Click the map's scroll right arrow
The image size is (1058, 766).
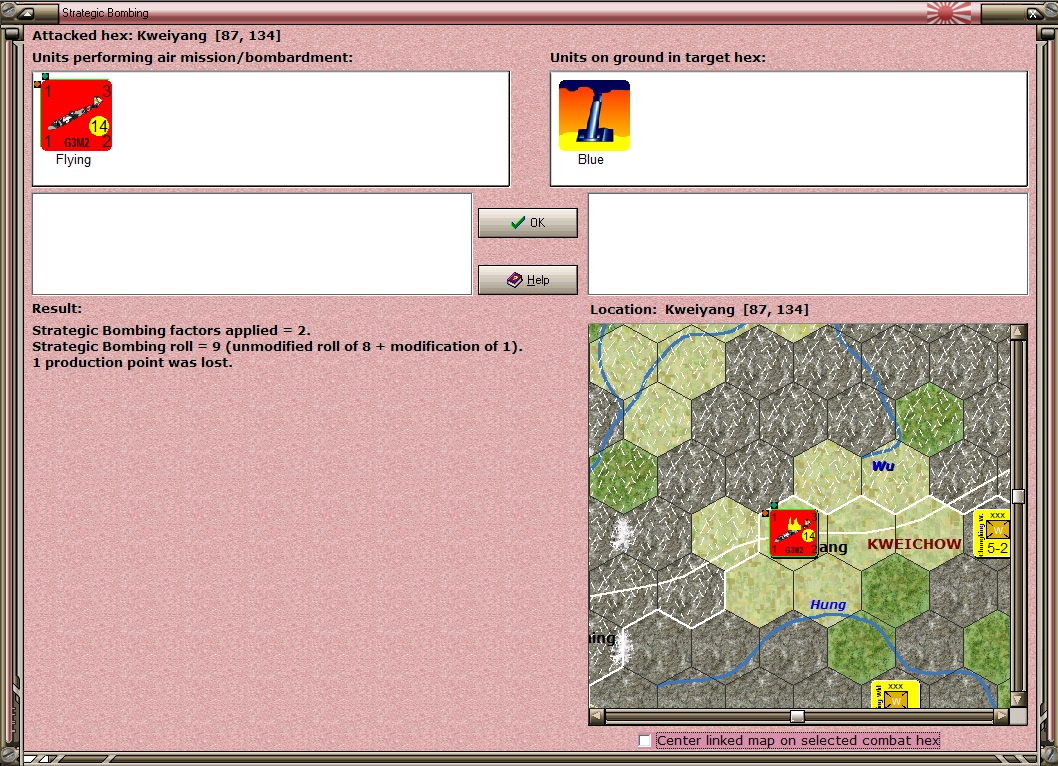tap(1001, 715)
